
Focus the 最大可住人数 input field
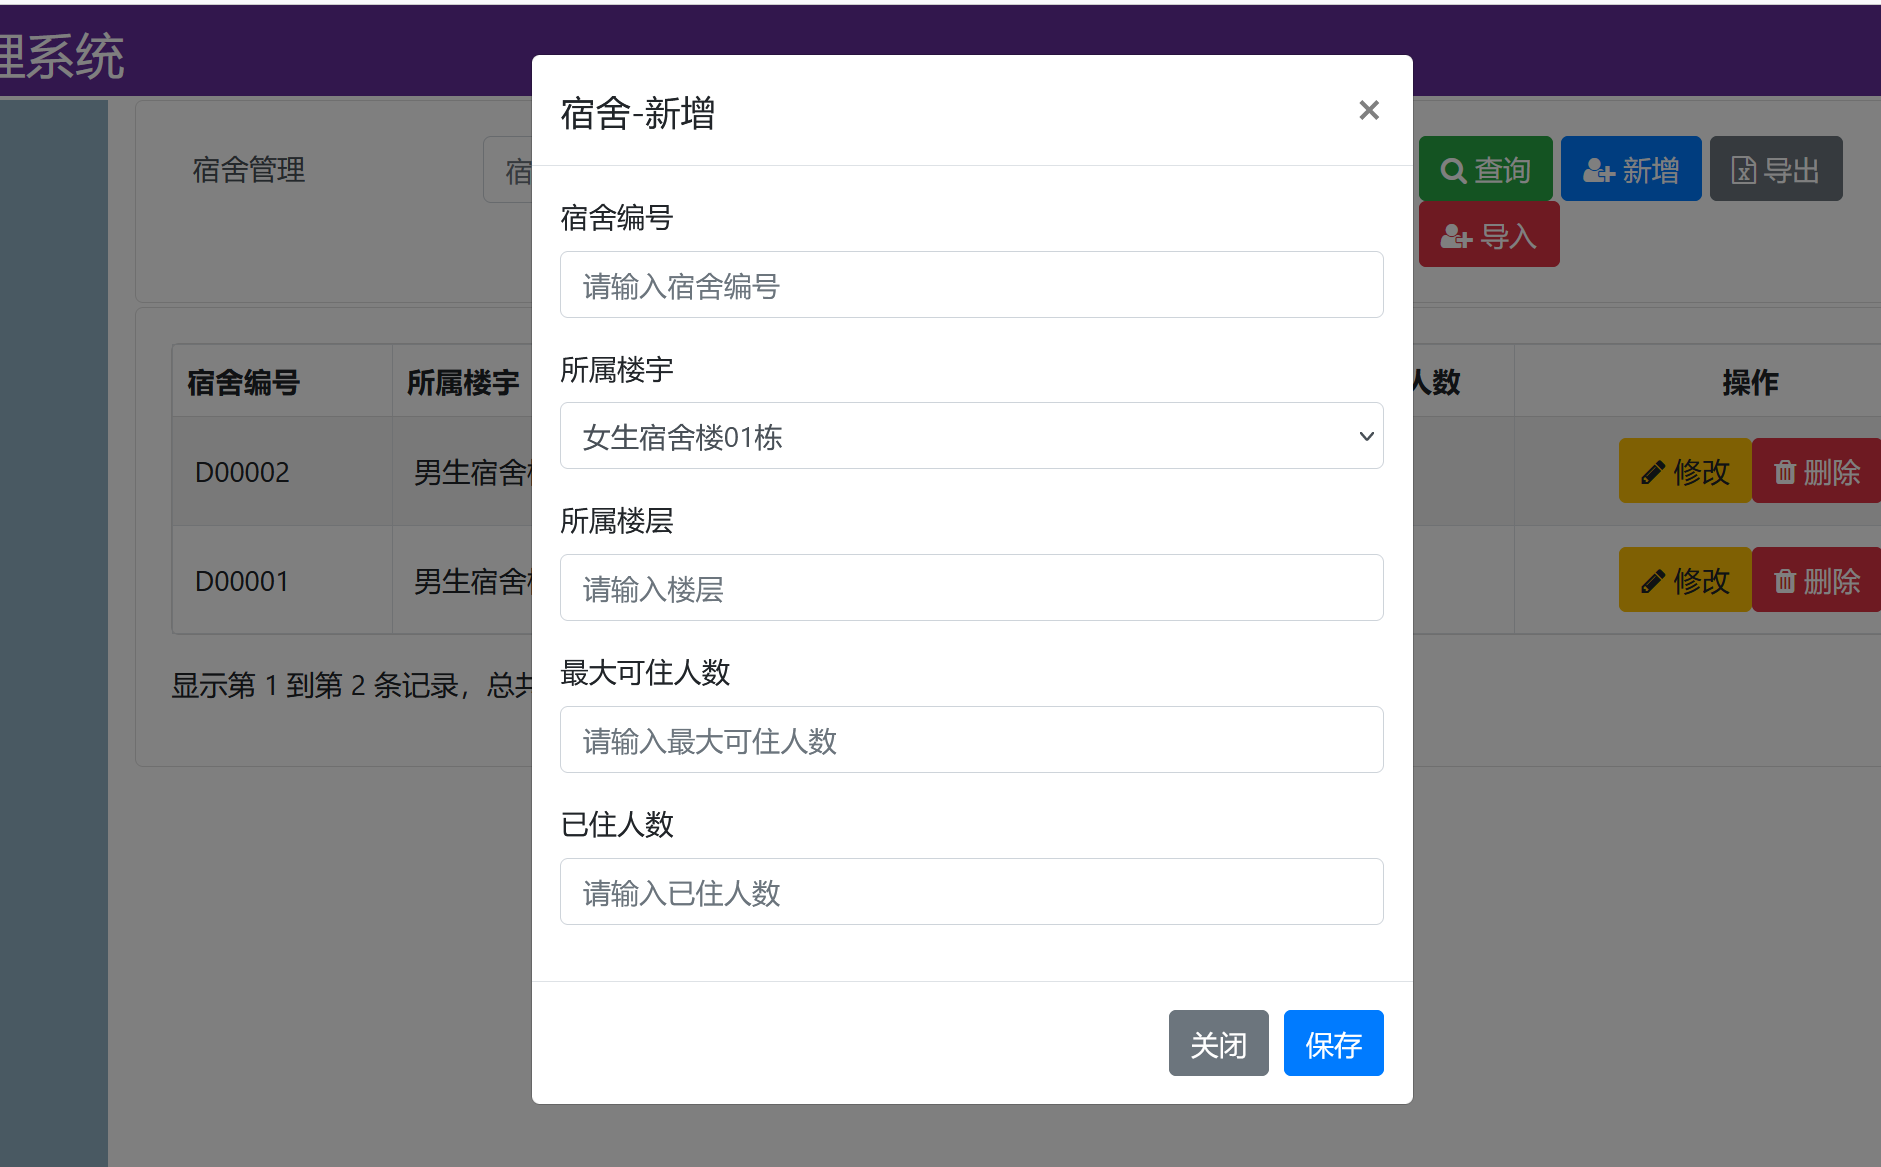pos(971,740)
